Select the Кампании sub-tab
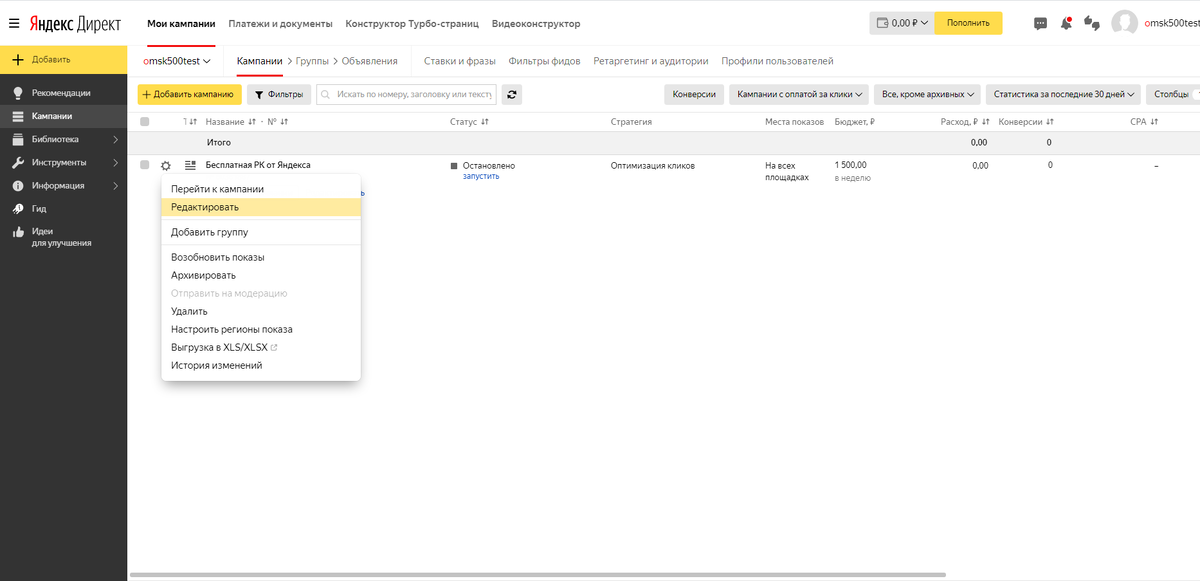1200x581 pixels. pyautogui.click(x=260, y=61)
